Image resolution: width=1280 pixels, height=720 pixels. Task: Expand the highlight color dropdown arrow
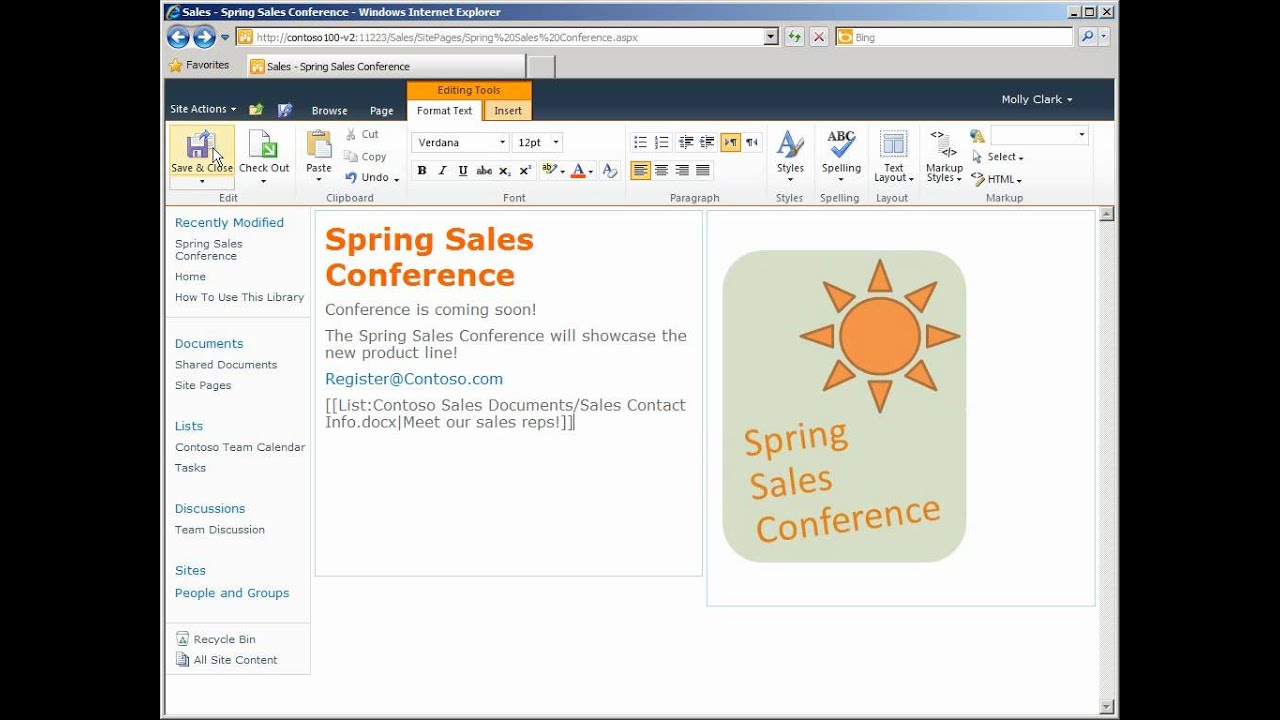click(562, 172)
